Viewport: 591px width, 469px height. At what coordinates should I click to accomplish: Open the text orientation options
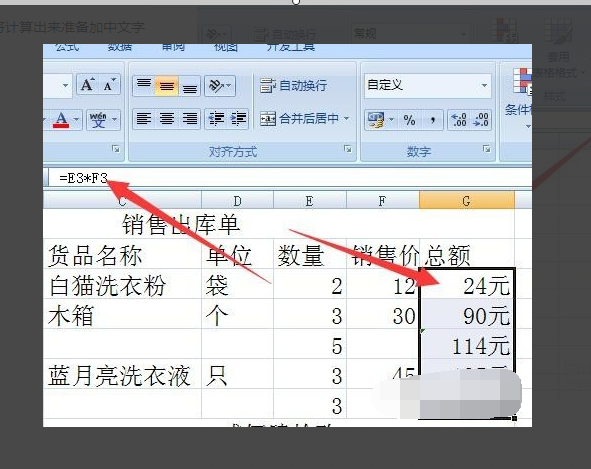(x=220, y=86)
